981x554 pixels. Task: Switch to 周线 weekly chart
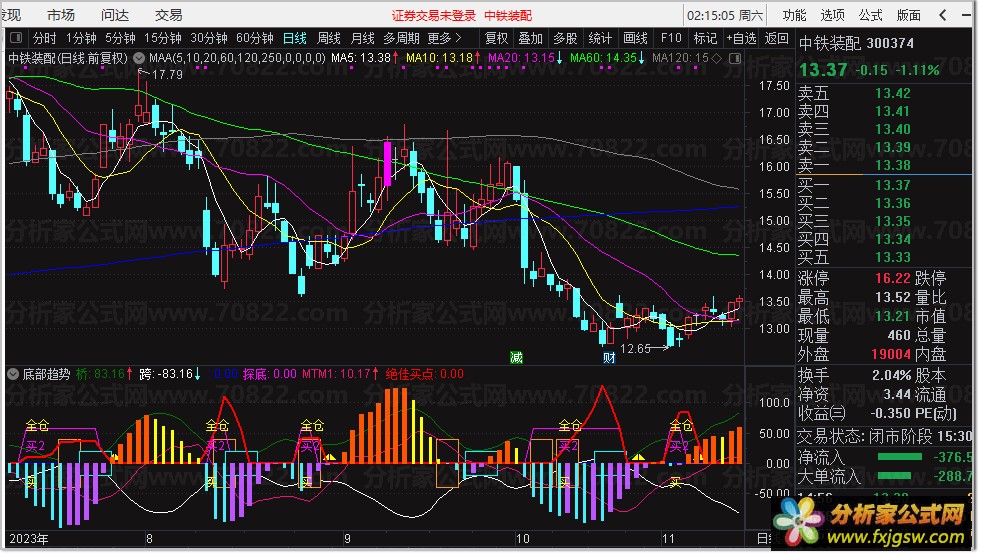(328, 38)
